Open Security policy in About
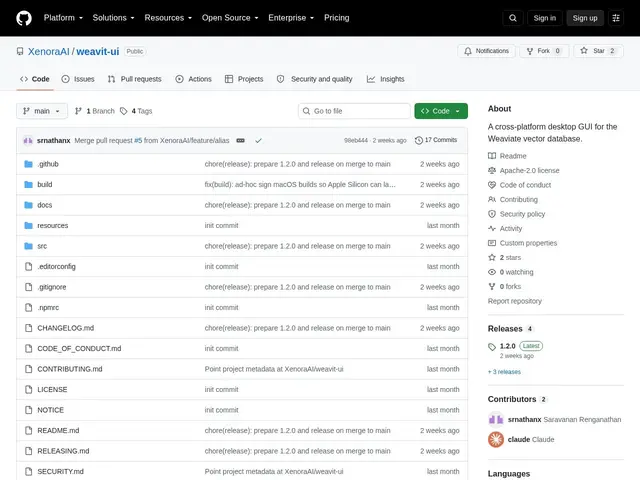 point(517,214)
